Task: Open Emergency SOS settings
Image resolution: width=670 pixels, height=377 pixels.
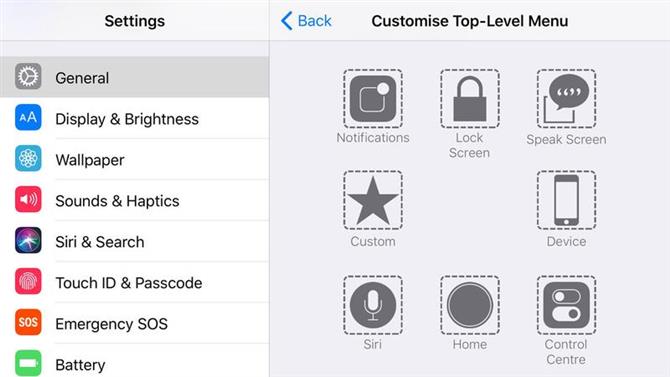Action: pyautogui.click(x=135, y=324)
